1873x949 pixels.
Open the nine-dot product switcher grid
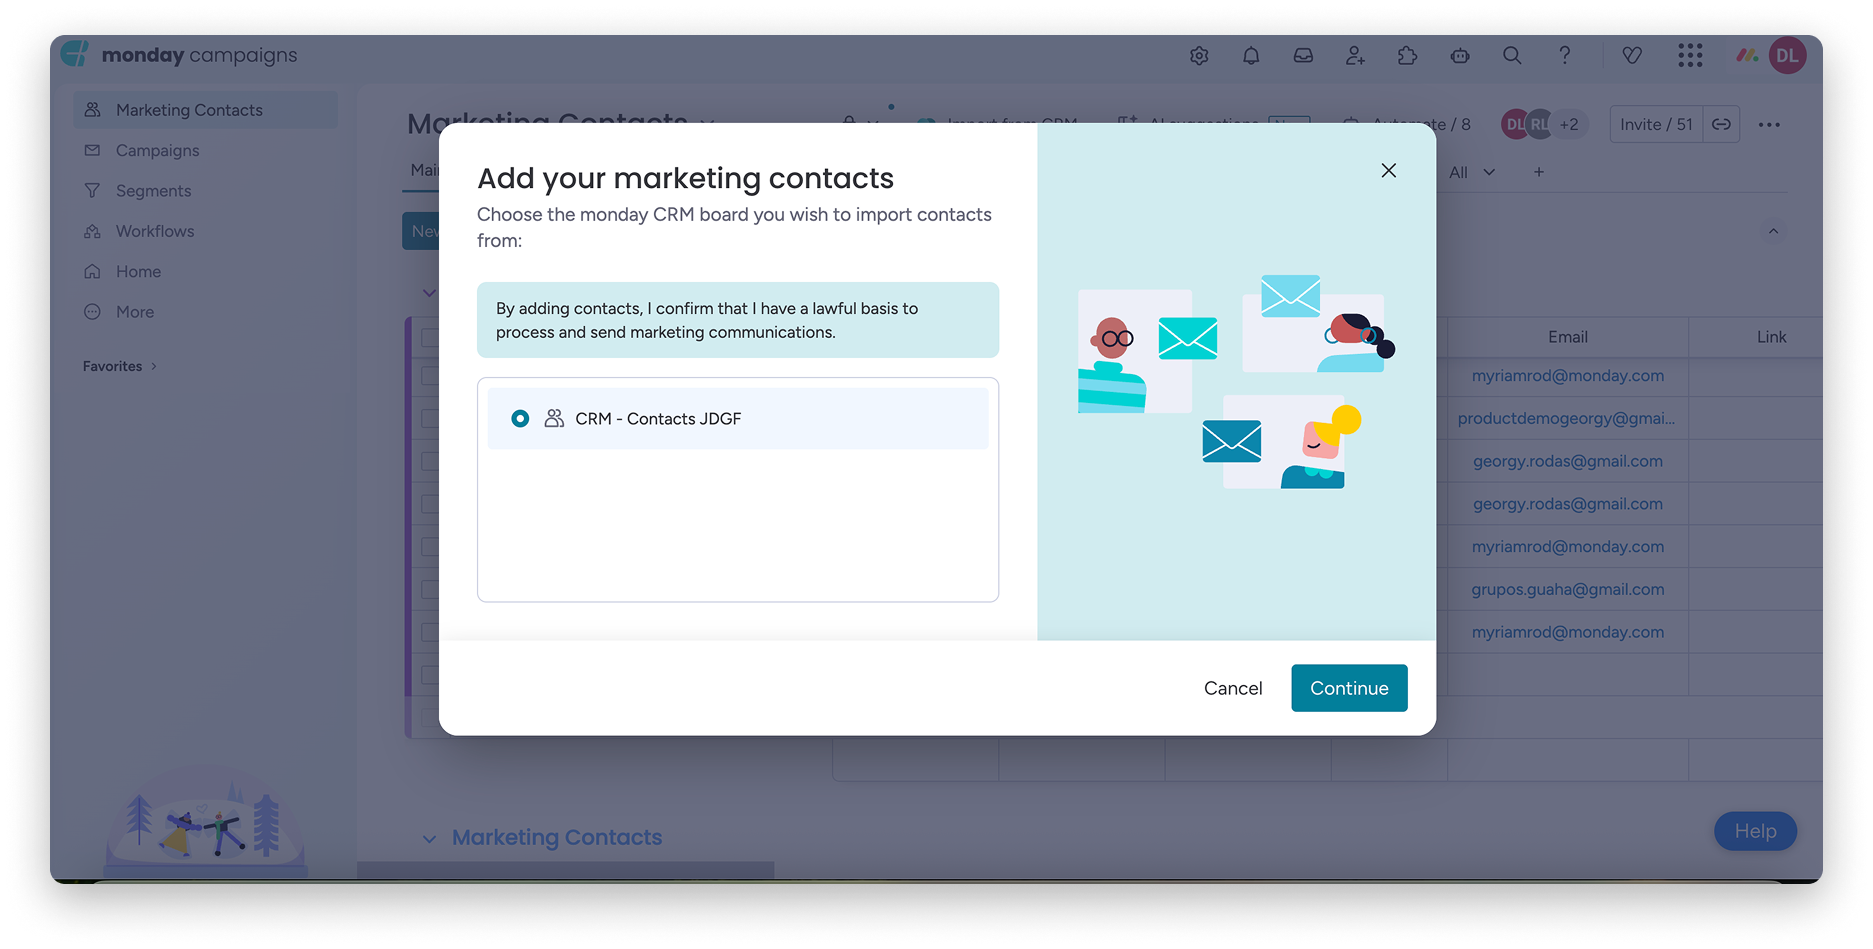pyautogui.click(x=1690, y=56)
